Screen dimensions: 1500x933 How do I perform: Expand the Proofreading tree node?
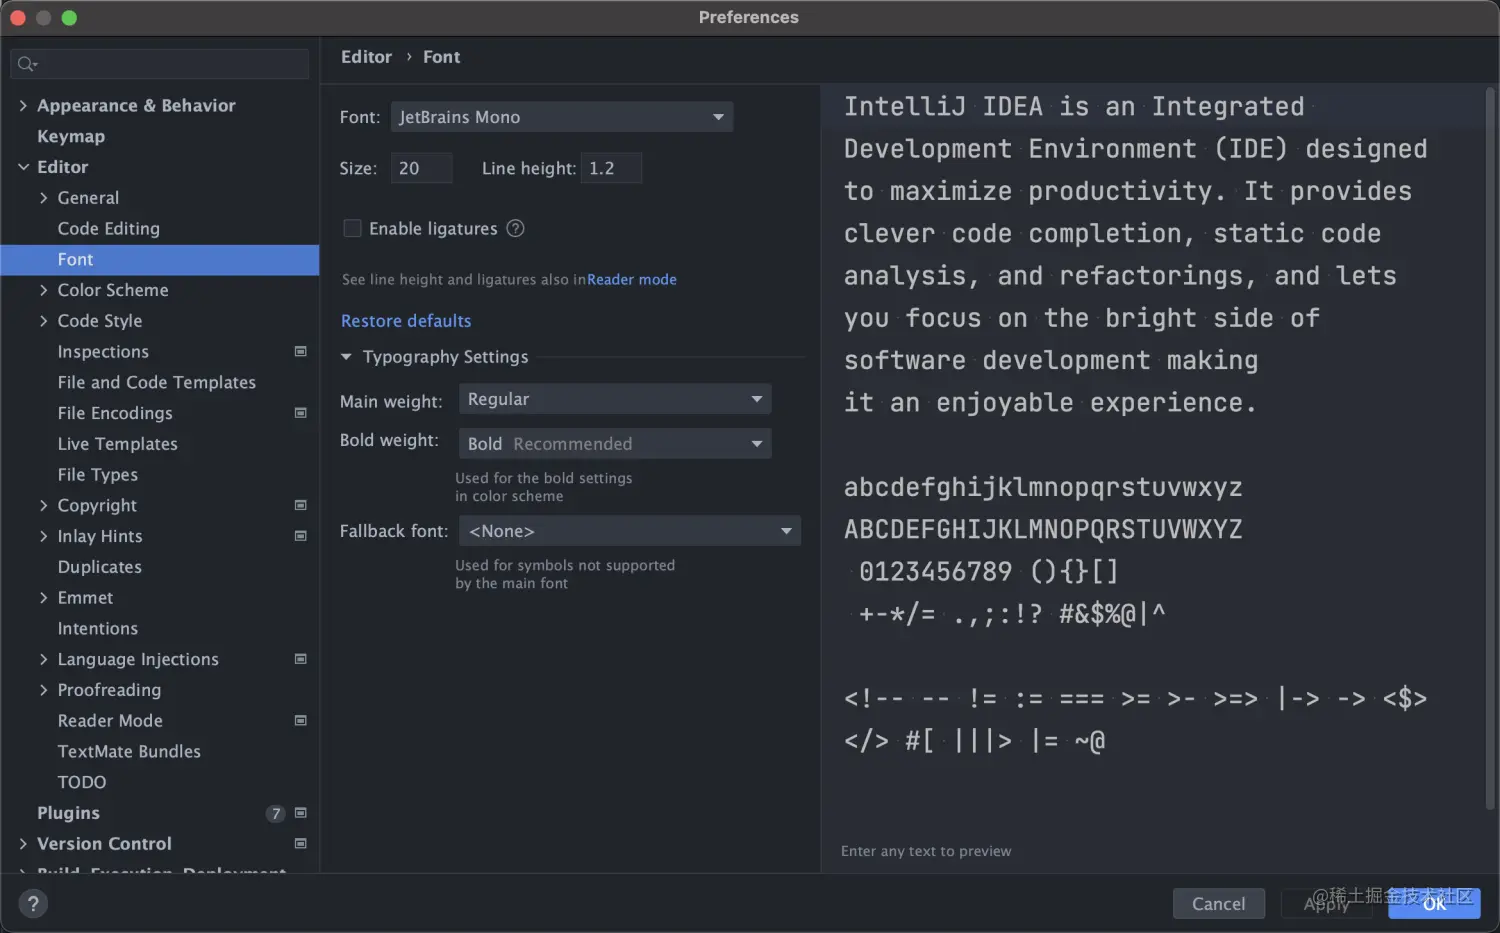point(43,690)
